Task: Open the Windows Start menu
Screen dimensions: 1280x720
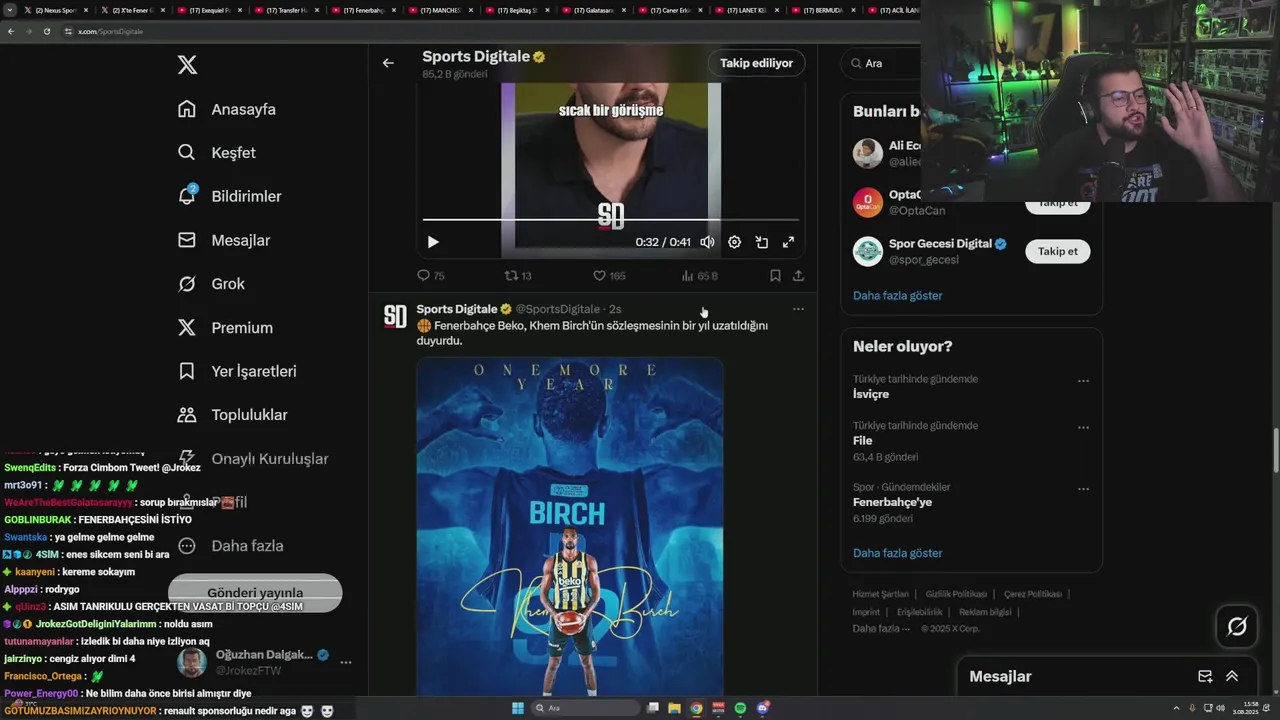Action: [518, 708]
